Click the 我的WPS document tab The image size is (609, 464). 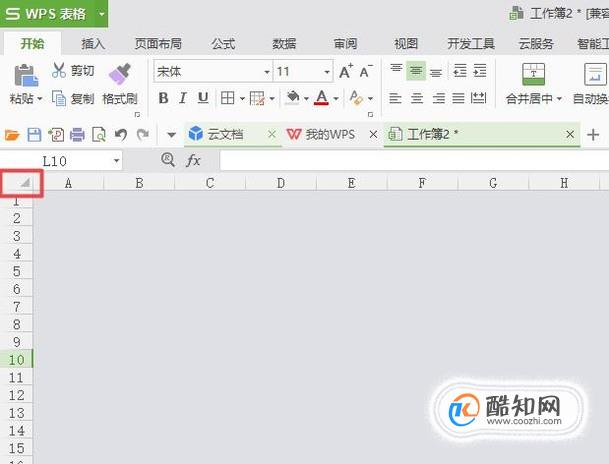322,135
